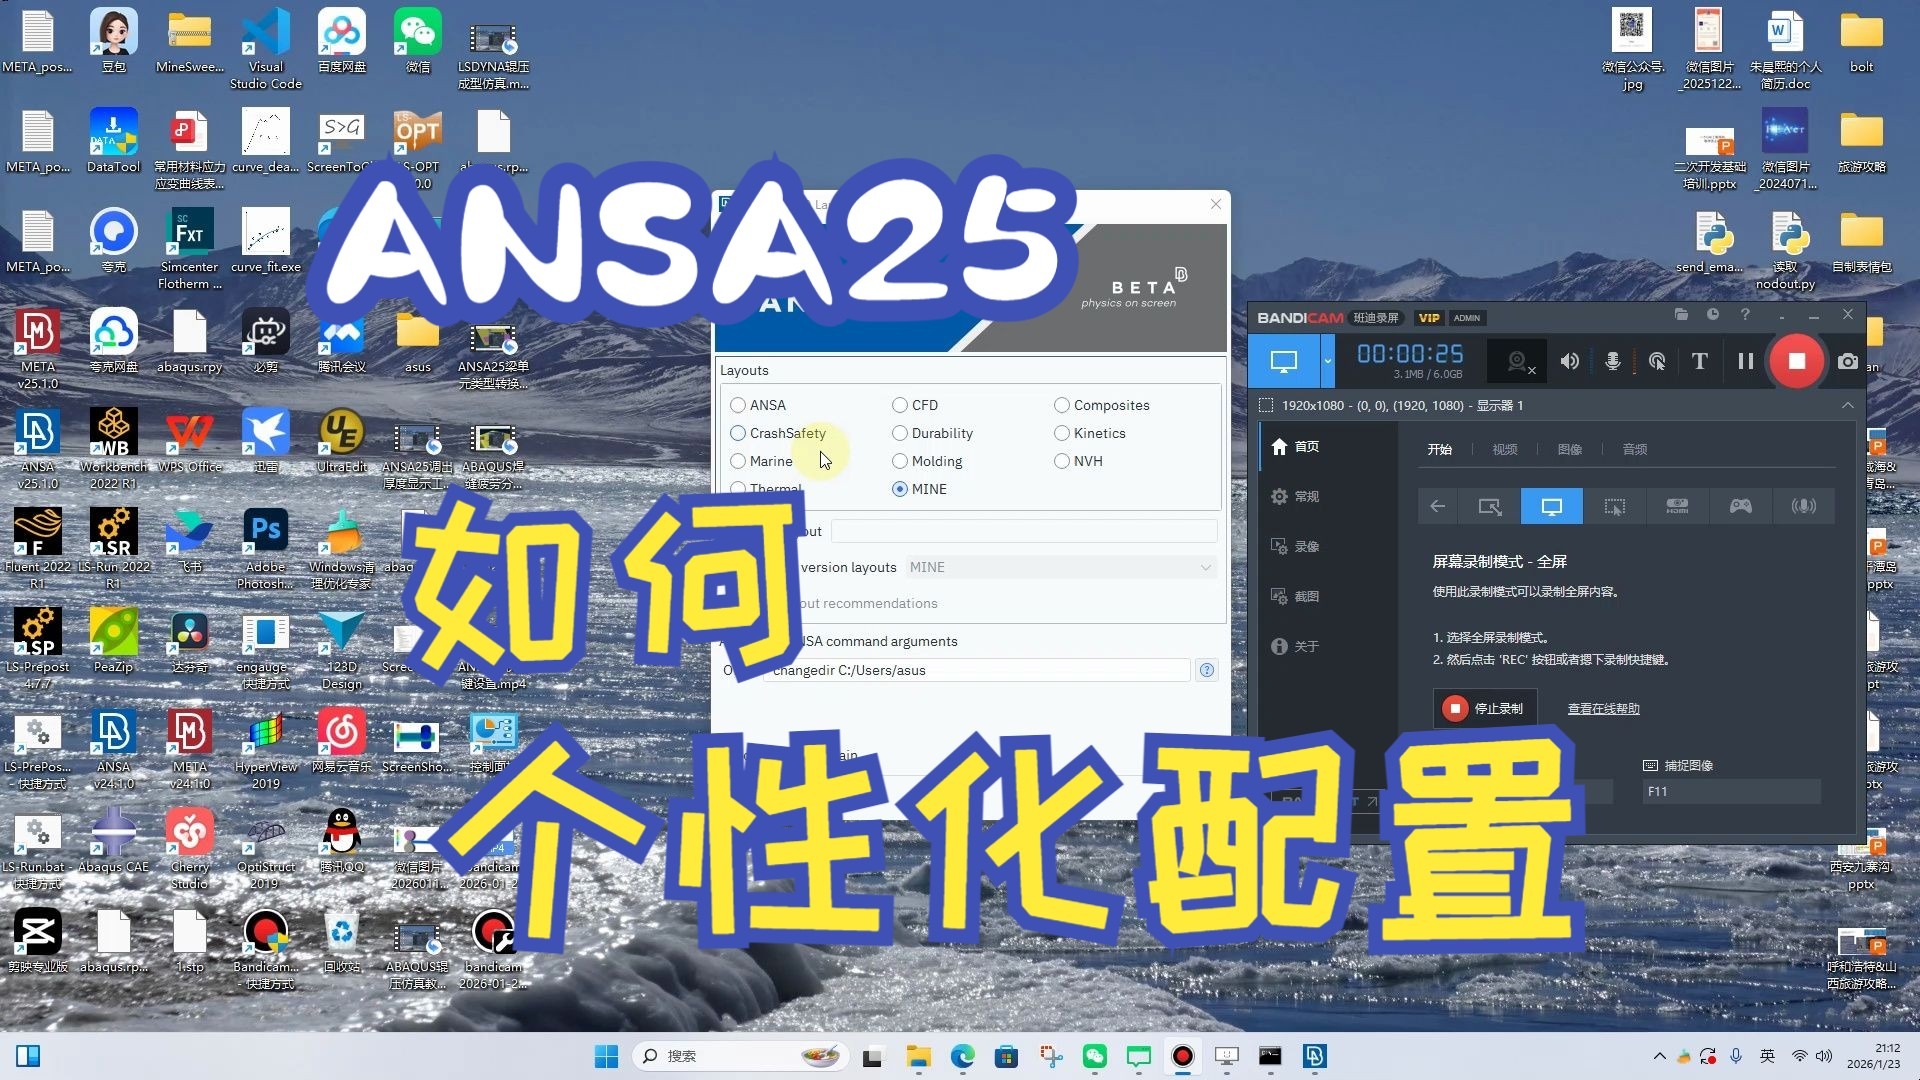Screen dimensions: 1920x1080
Task: Stop recording with the red stop button
Action: click(x=1796, y=361)
